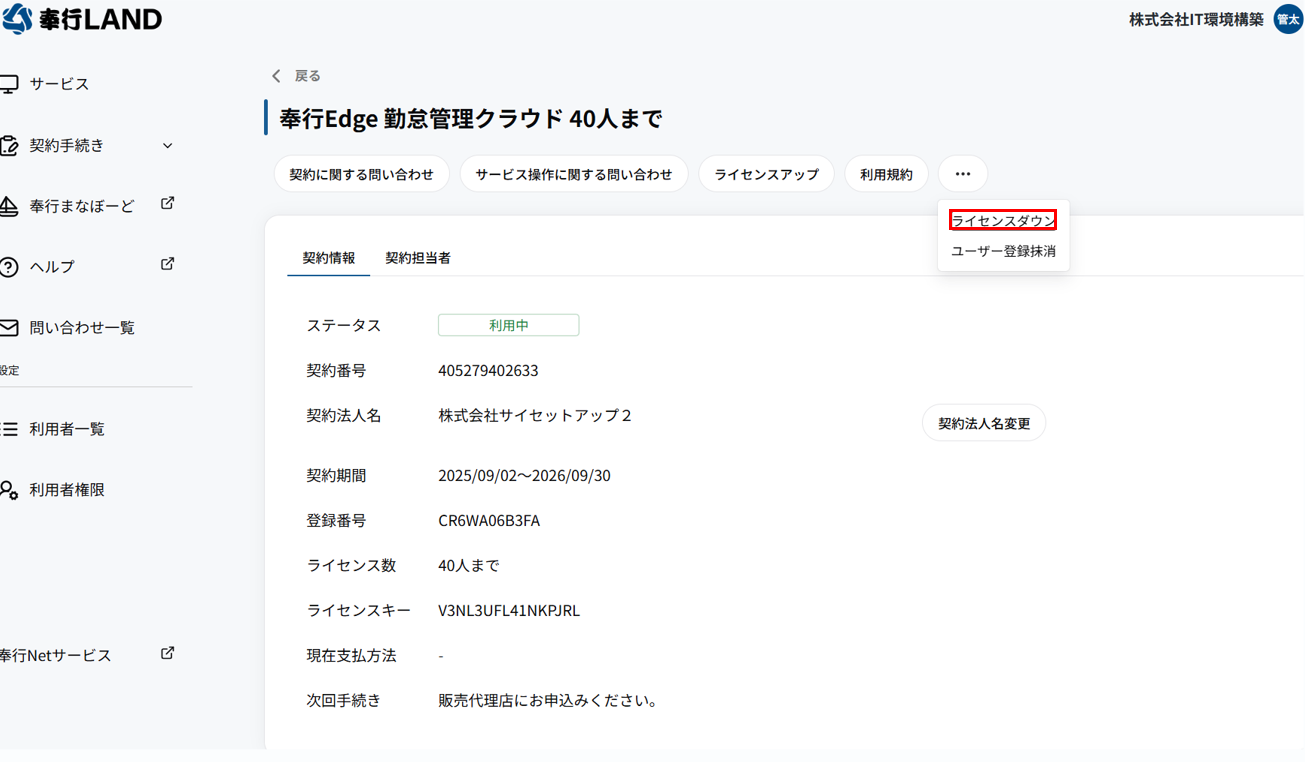Open the ellipsis more-actions menu

tap(962, 173)
